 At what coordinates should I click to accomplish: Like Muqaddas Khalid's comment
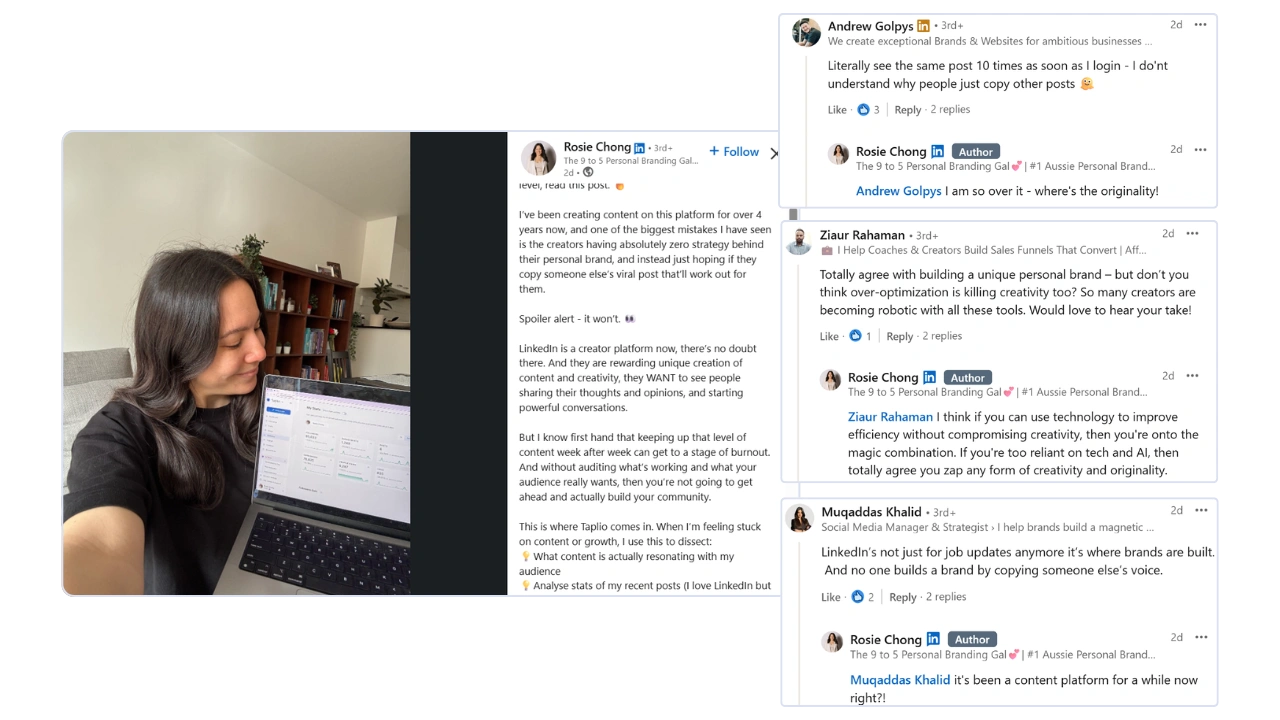831,597
